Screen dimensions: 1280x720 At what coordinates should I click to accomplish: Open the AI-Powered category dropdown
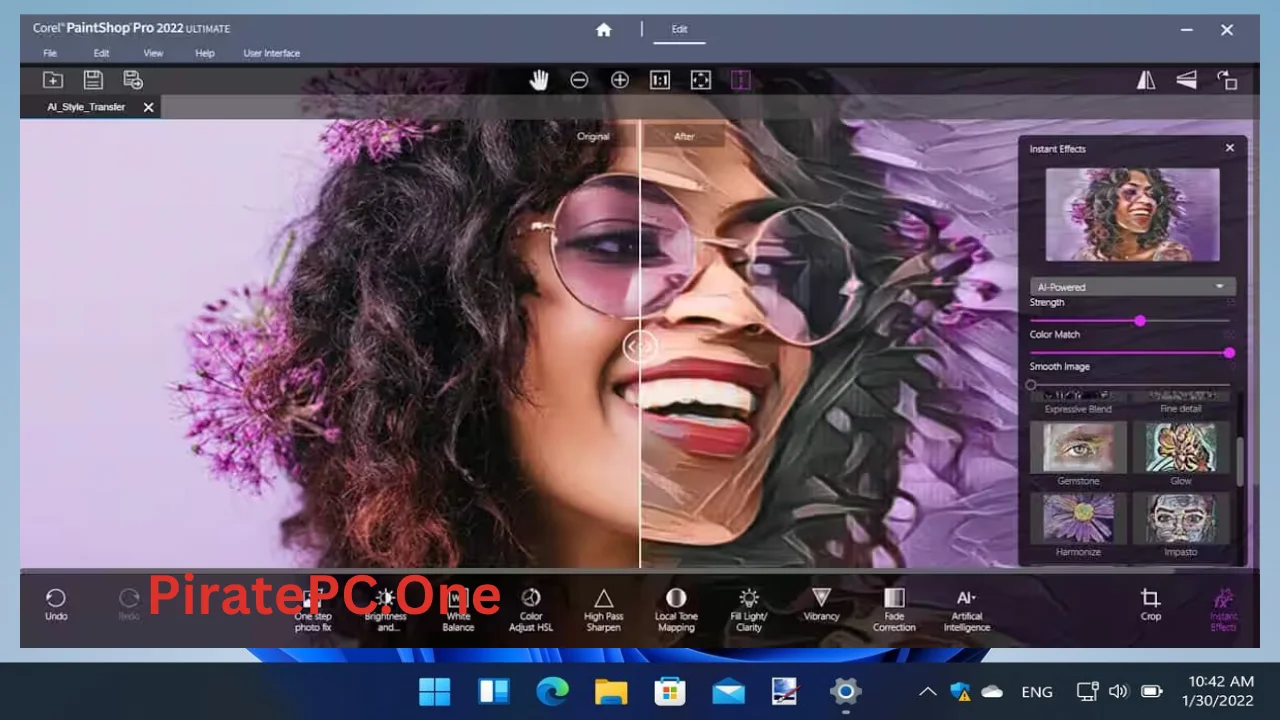1132,287
